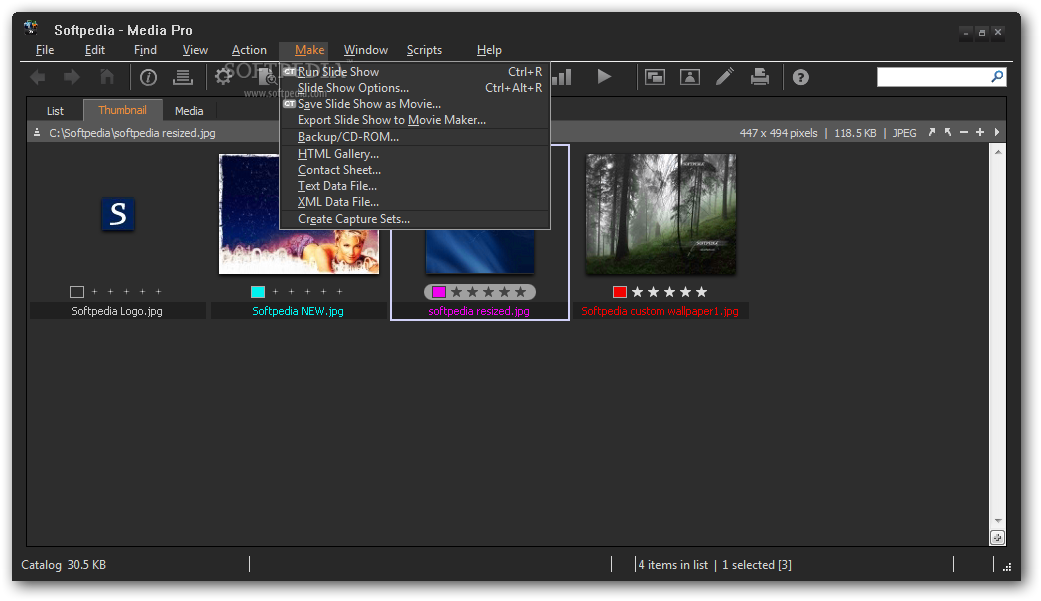Go to the home icon

107,77
